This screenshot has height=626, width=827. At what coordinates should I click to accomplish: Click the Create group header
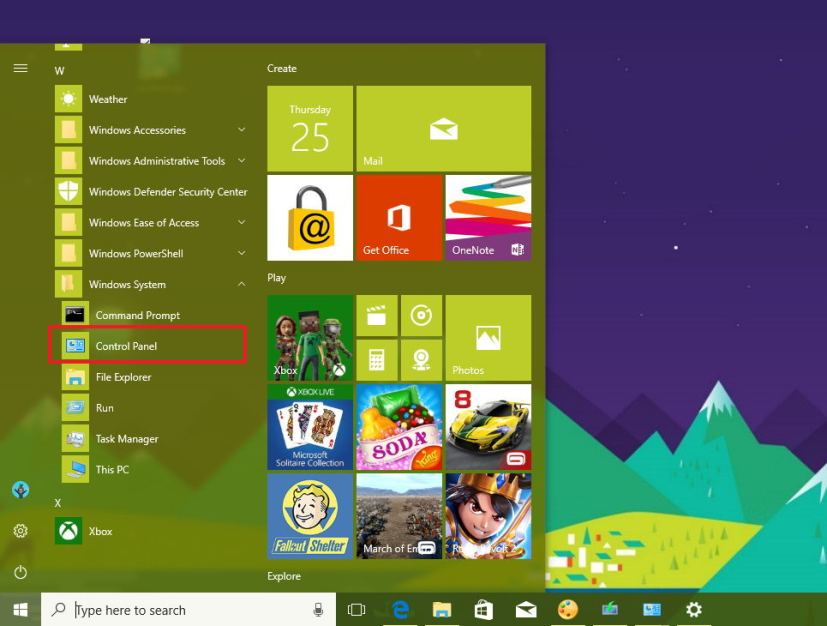[282, 69]
